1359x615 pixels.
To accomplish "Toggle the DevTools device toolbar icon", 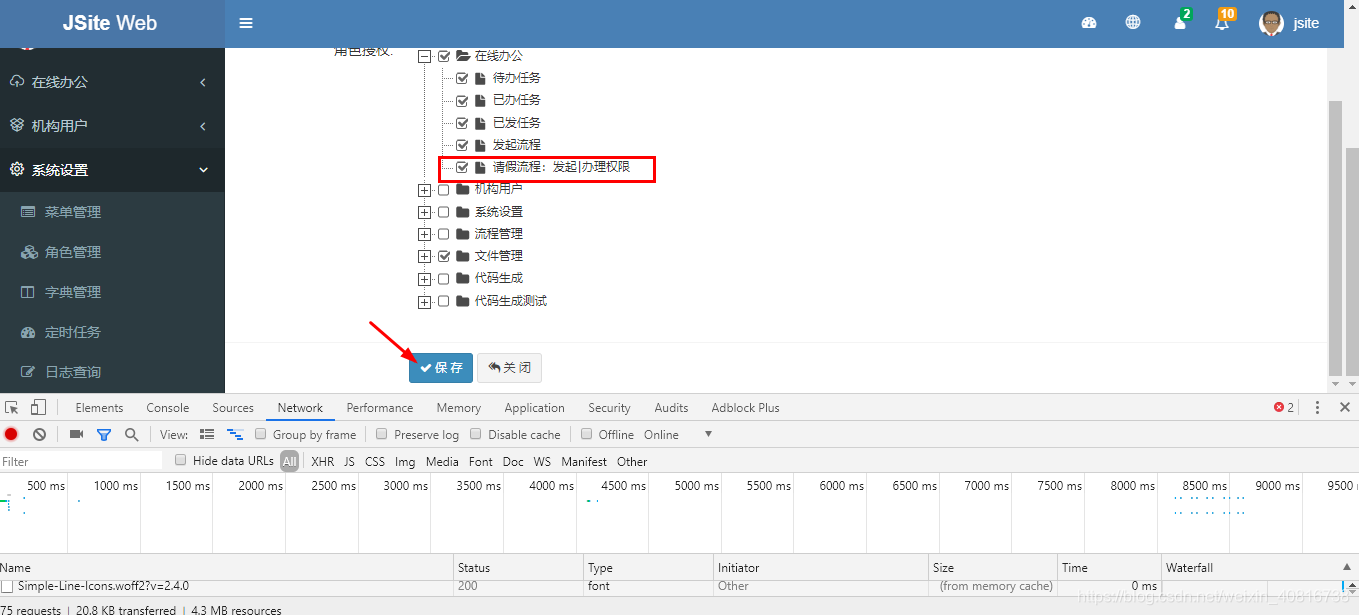I will click(38, 407).
